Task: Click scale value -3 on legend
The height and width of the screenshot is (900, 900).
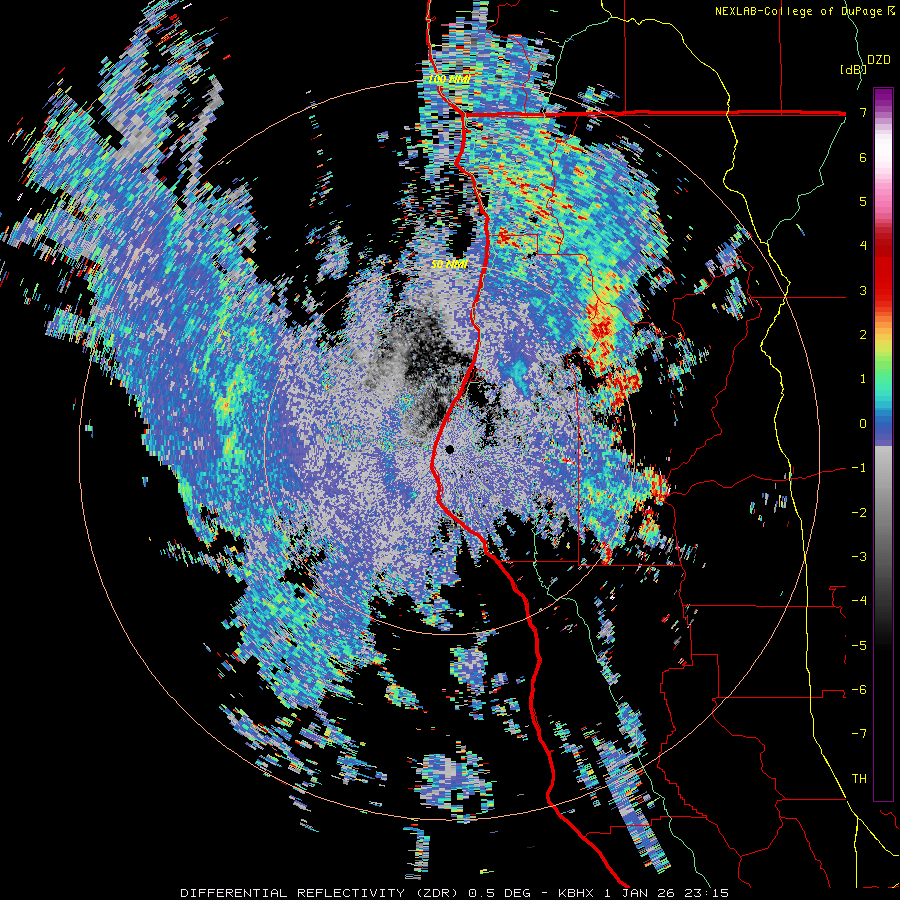Action: 859,557
